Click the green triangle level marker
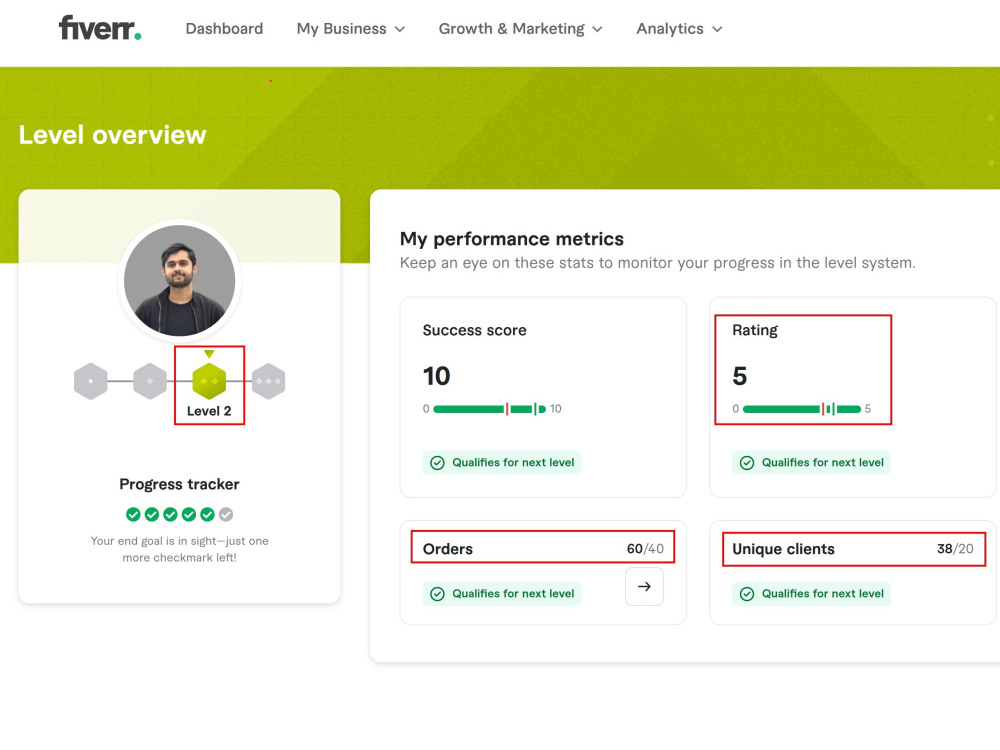 (209, 354)
